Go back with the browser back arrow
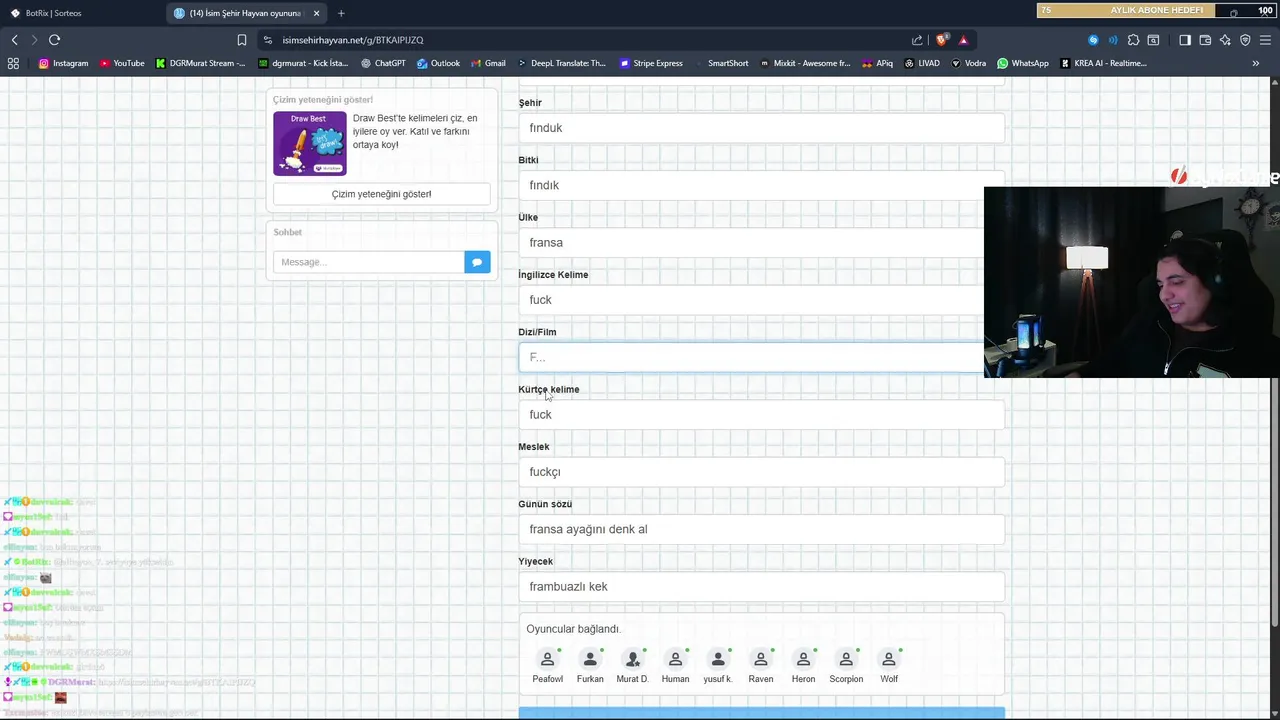This screenshot has height=720, width=1280. tap(14, 40)
